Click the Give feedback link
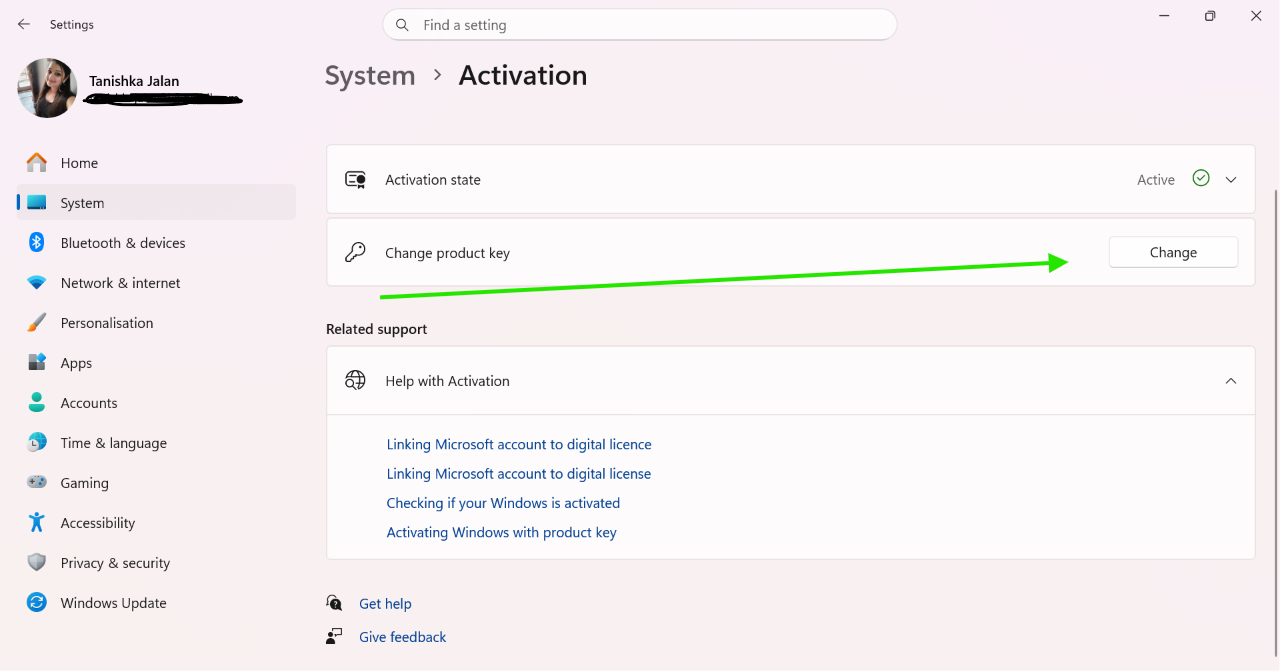Screen dimensions: 1280x671 click(403, 637)
